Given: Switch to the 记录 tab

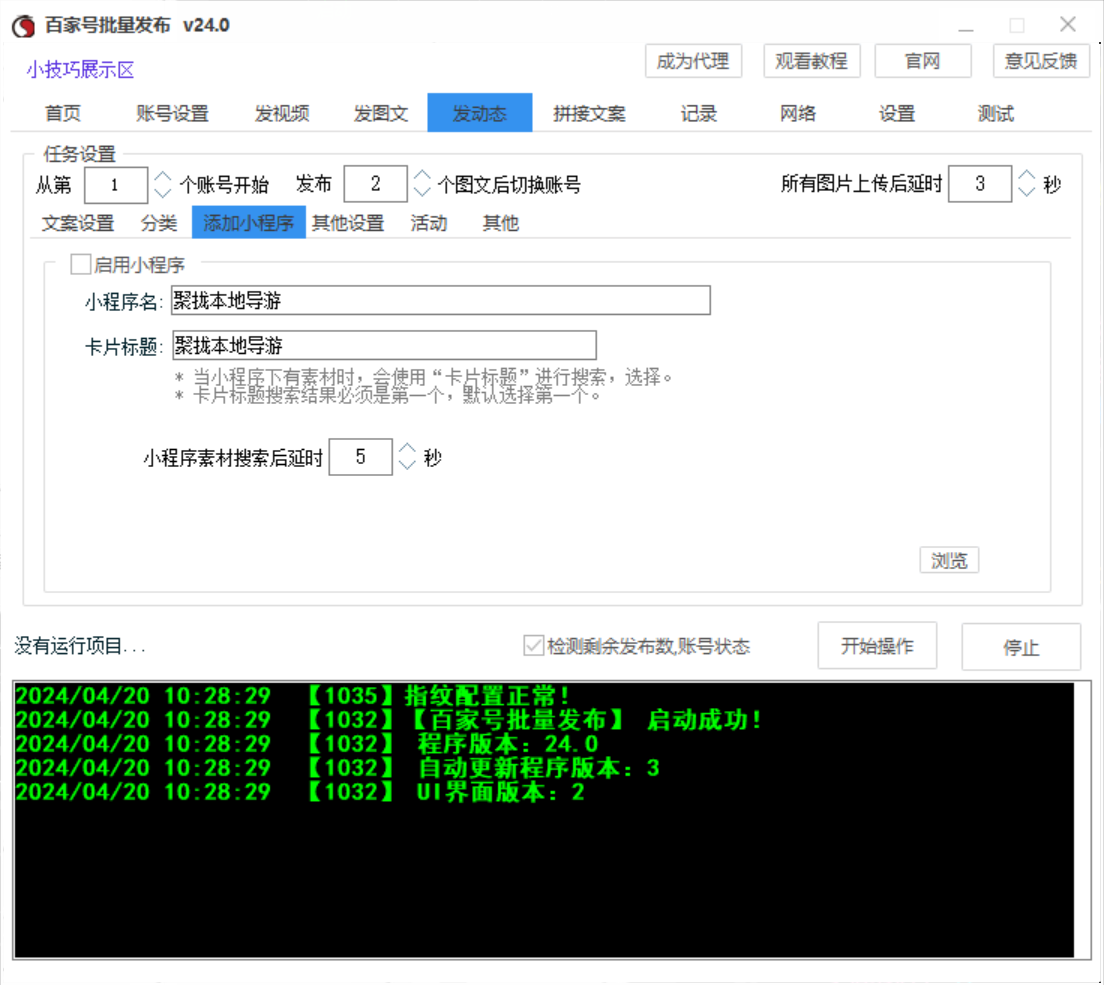Looking at the screenshot, I should (x=698, y=113).
